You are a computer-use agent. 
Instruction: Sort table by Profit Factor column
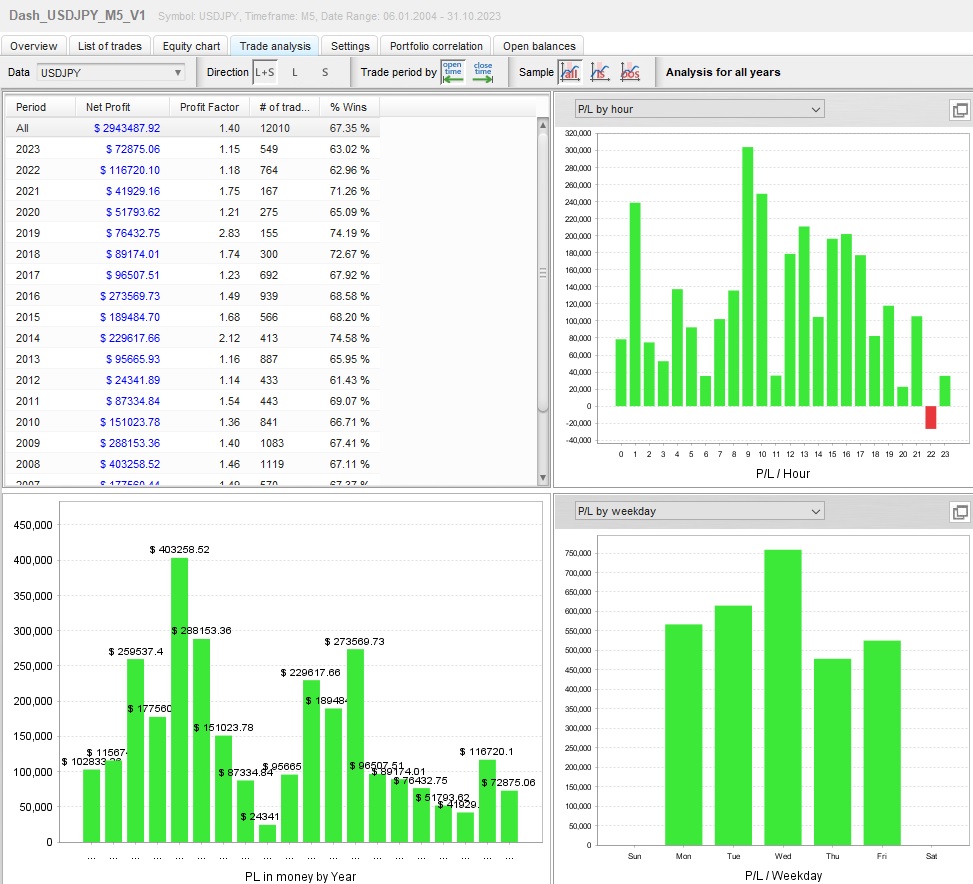point(209,107)
